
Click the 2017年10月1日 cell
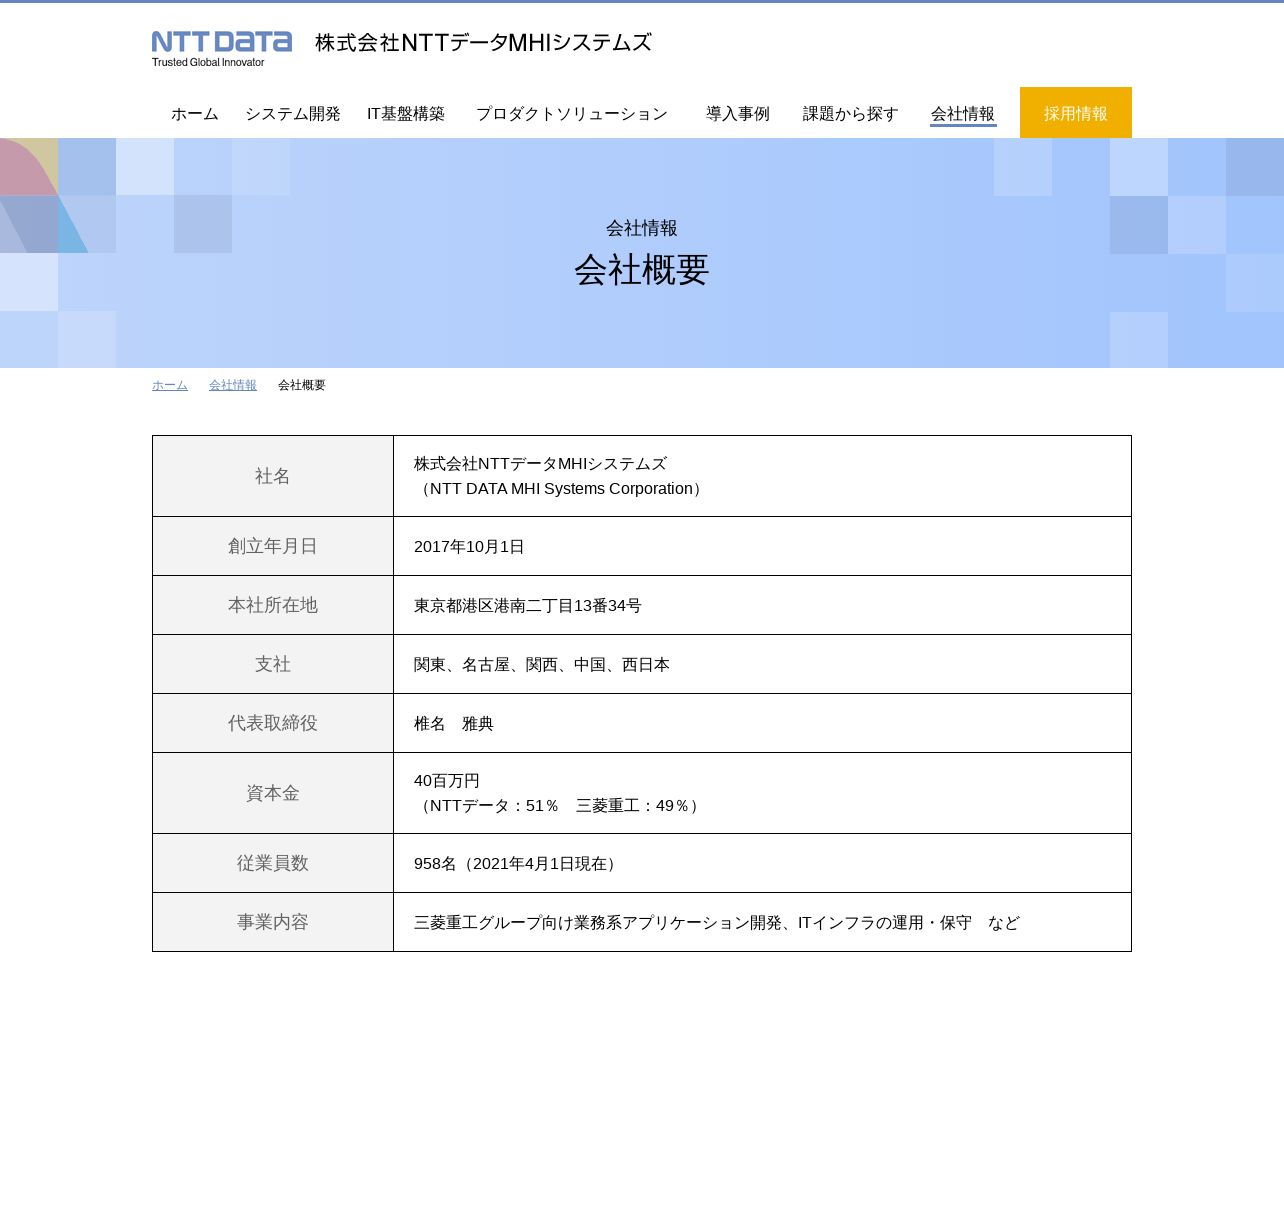762,546
